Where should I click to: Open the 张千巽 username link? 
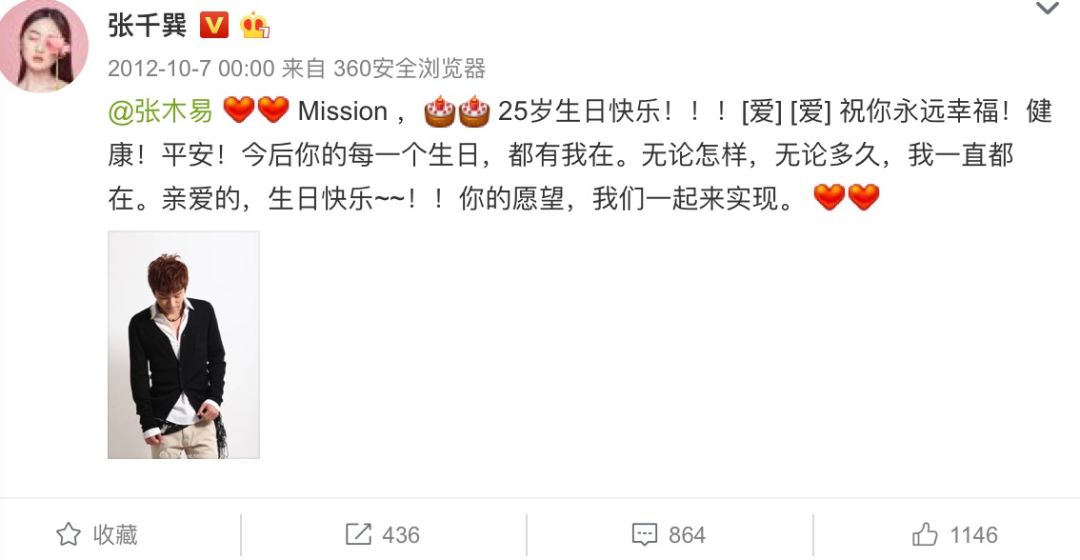pyautogui.click(x=147, y=26)
